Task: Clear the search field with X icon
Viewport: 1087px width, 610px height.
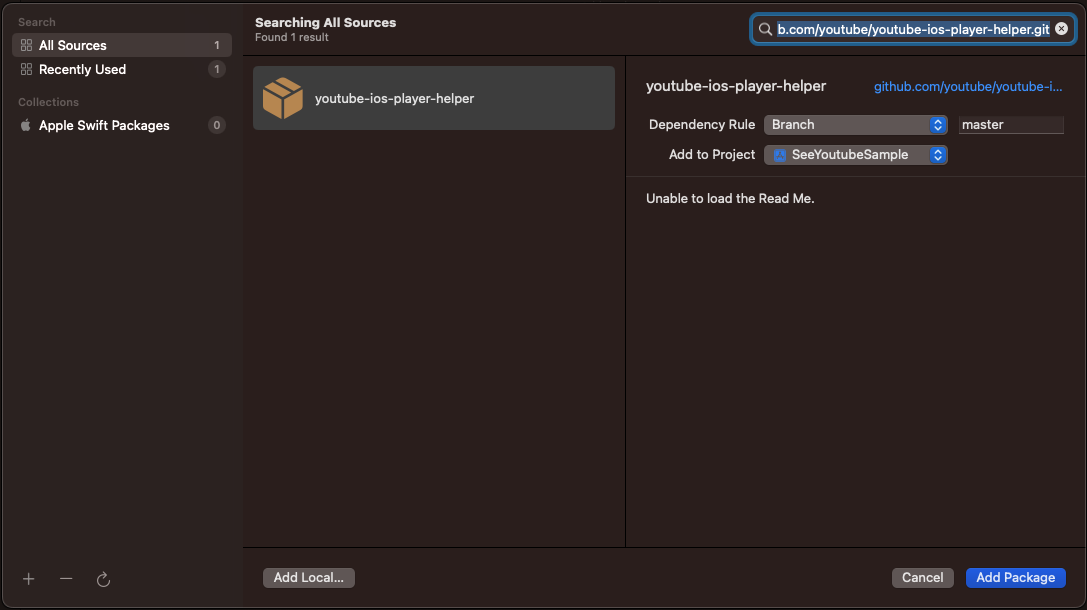Action: [x=1061, y=28]
